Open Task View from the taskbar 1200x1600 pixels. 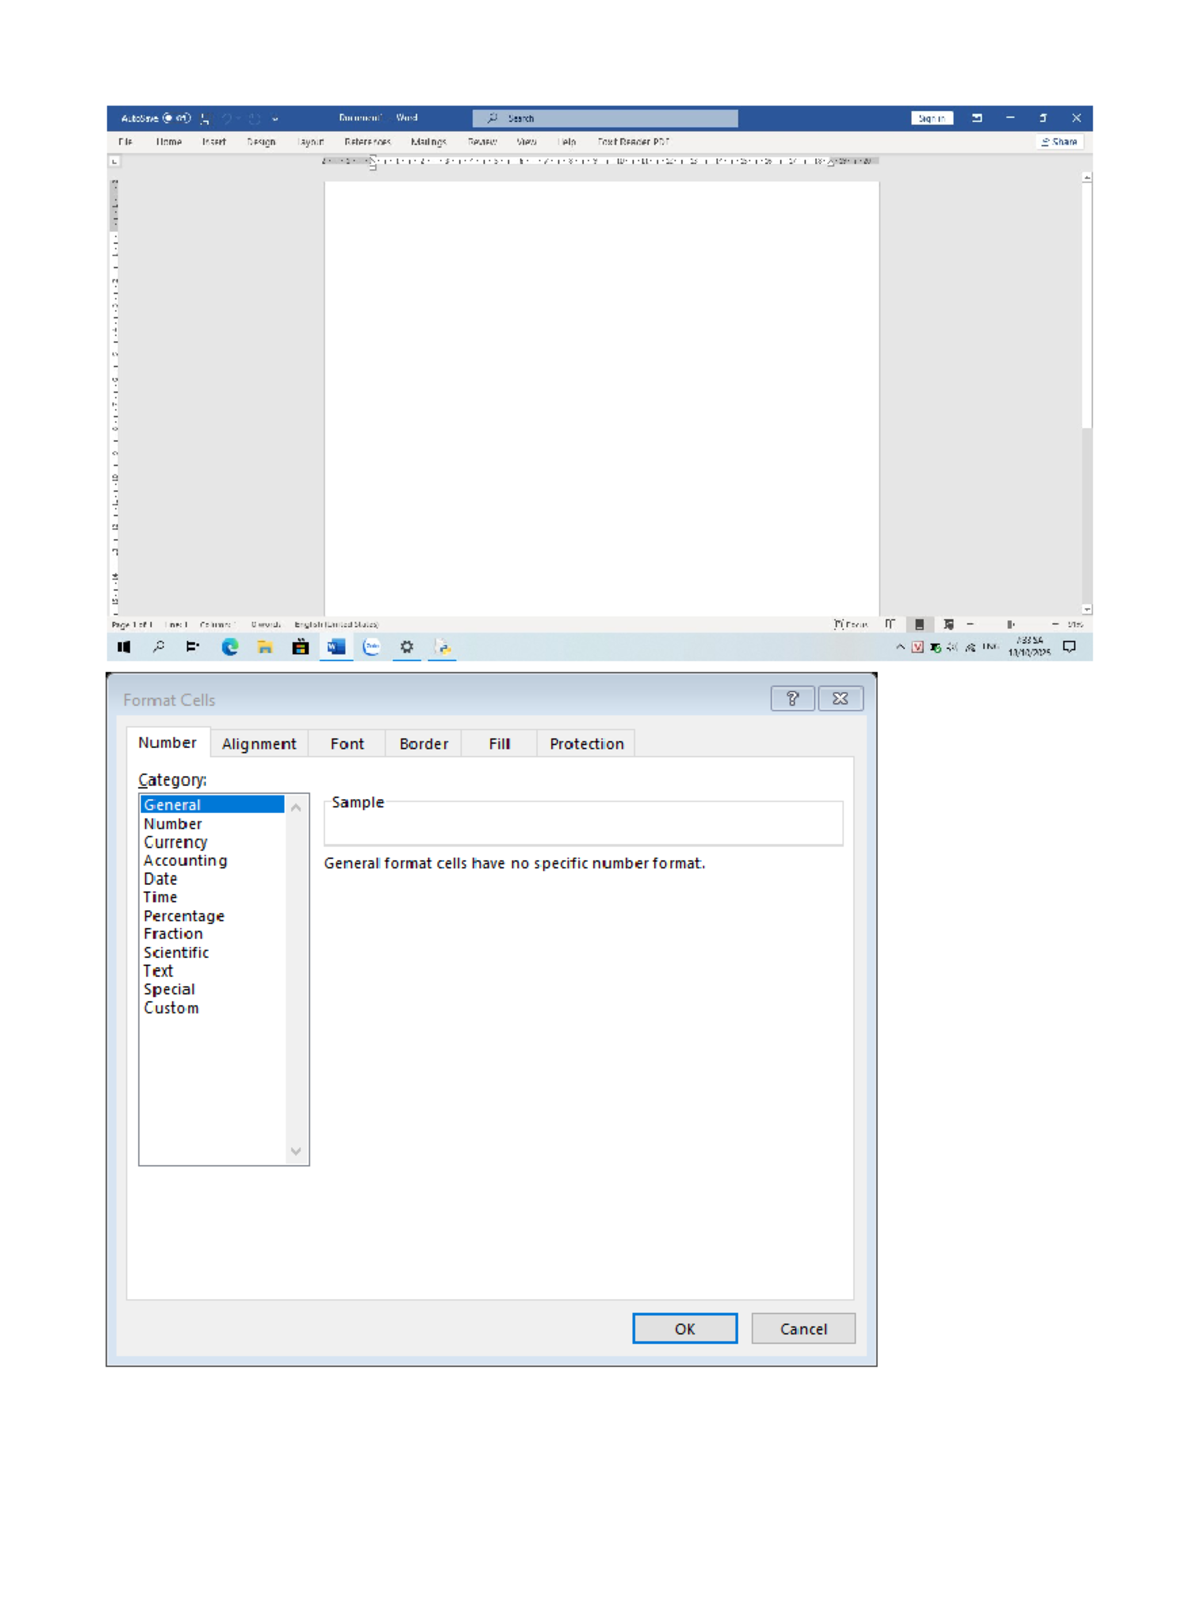[193, 647]
